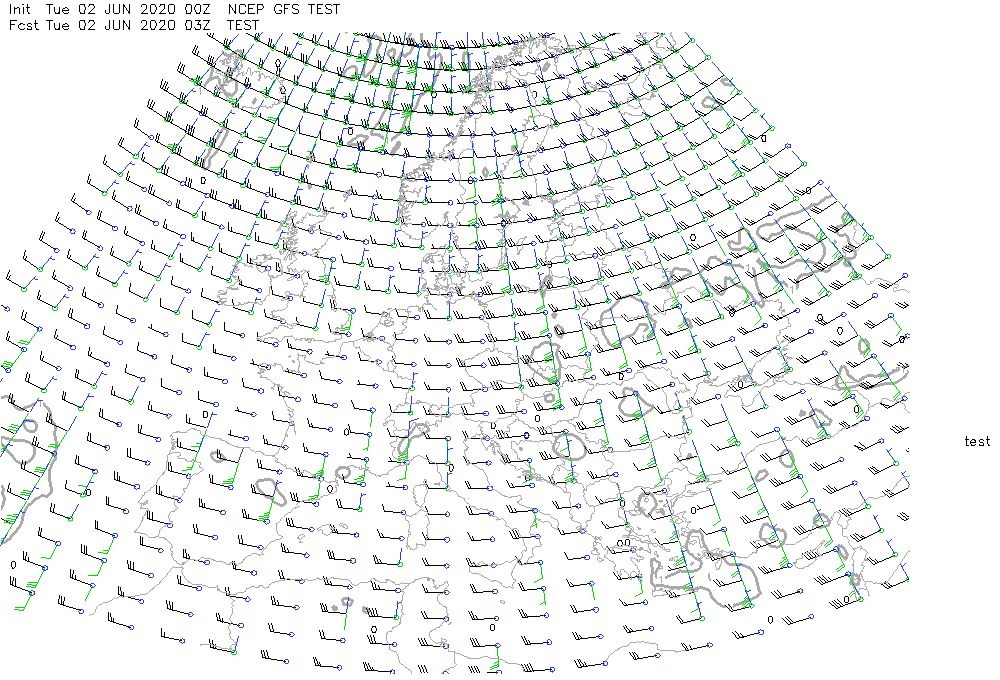
Task: Click the 'test' label beside the map
Action: (977, 441)
